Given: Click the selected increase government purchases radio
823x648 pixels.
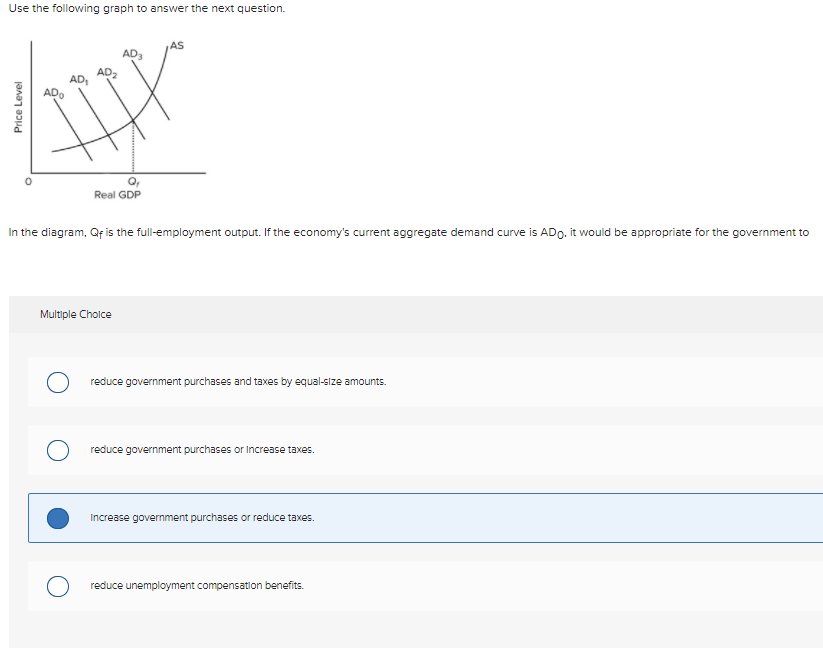Looking at the screenshot, I should pos(58,518).
